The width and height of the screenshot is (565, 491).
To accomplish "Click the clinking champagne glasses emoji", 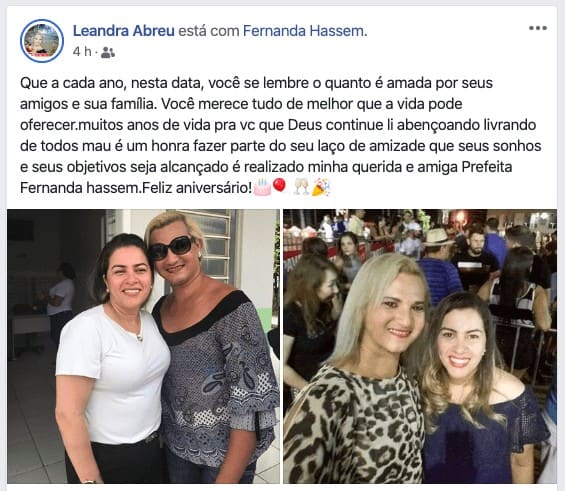I will tap(301, 187).
